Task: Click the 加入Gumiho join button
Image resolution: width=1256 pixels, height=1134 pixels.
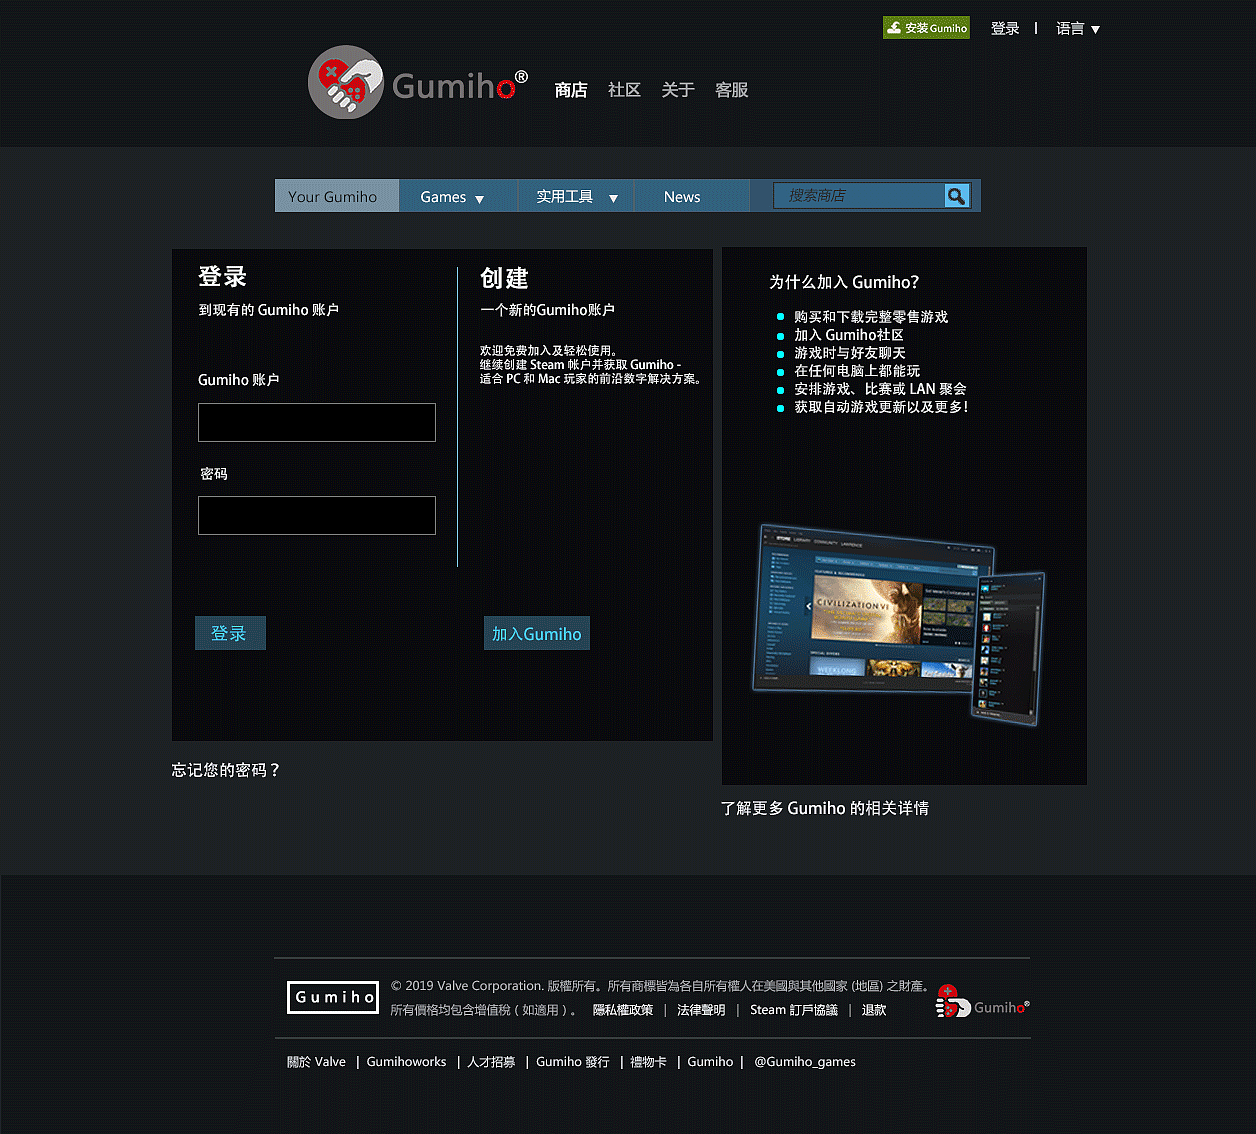Action: [x=536, y=634]
